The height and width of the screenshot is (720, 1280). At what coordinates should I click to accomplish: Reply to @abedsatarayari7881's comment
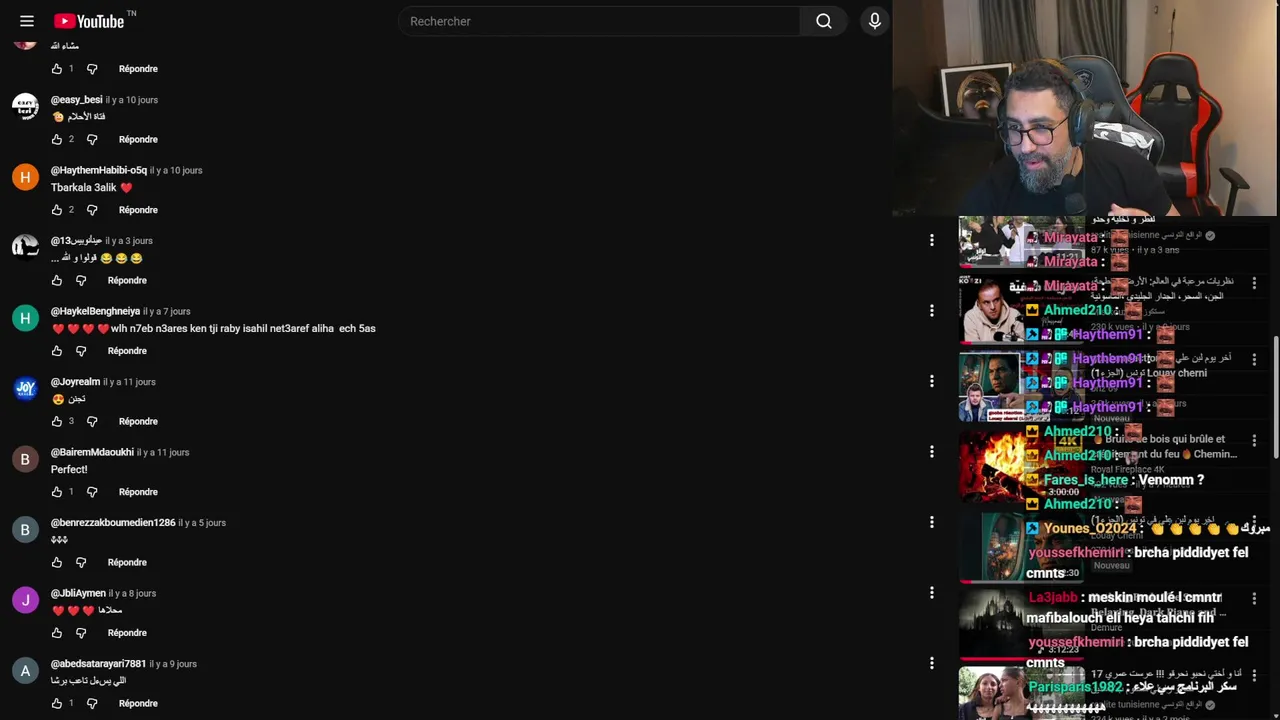coord(138,703)
